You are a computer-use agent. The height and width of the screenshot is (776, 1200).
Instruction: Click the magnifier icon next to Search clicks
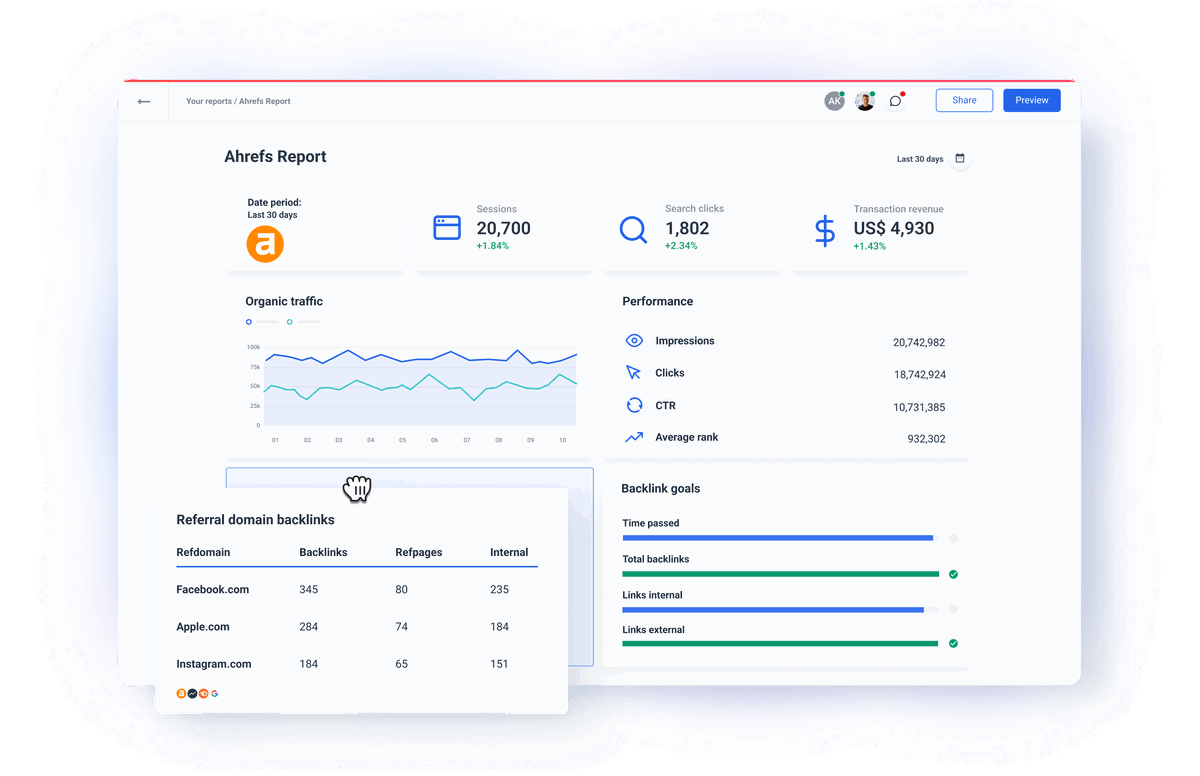[x=633, y=229]
